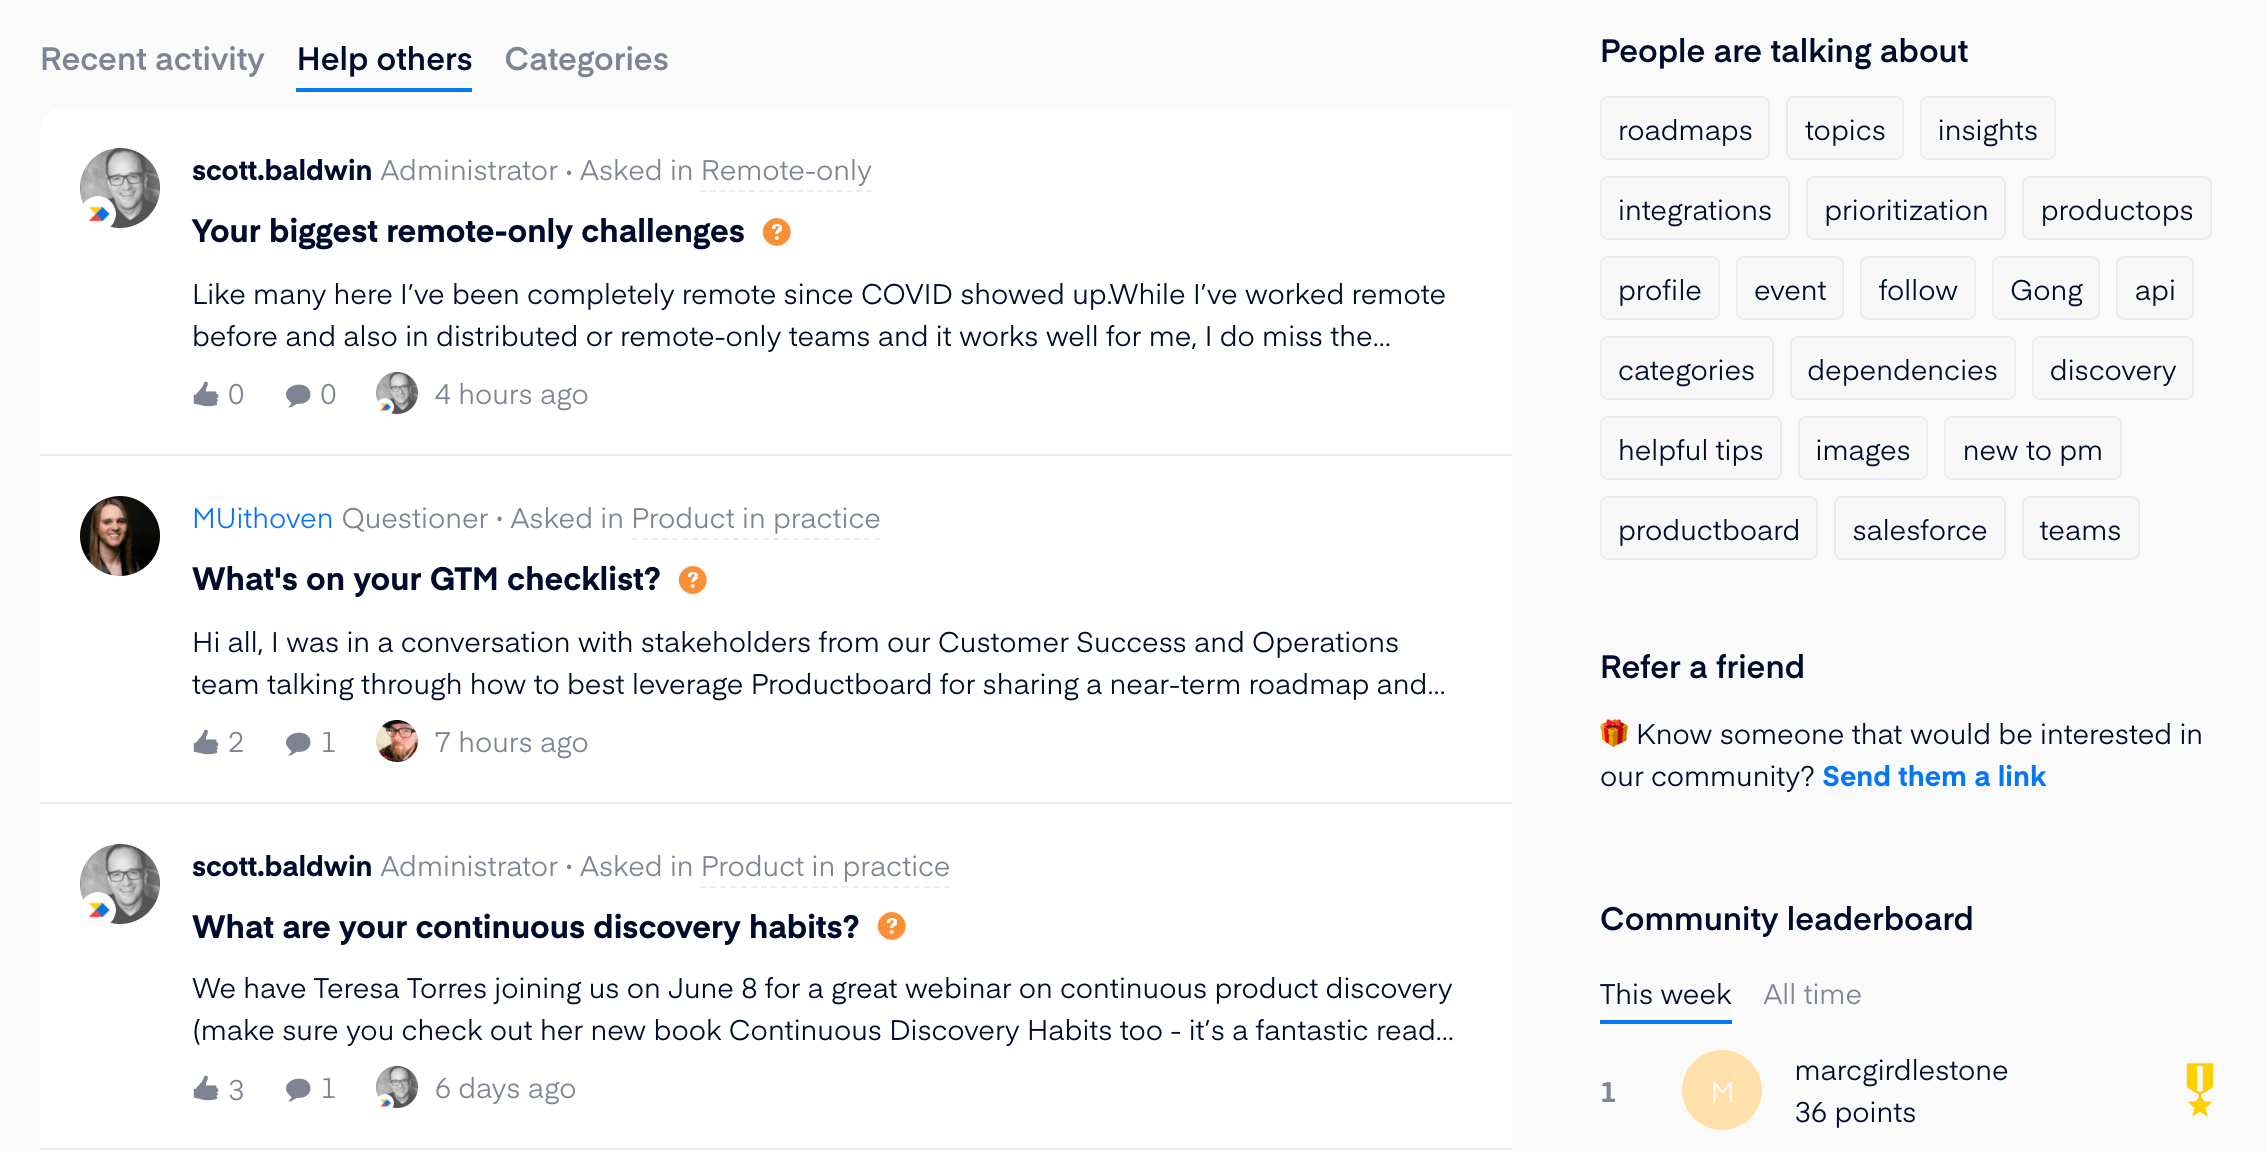The width and height of the screenshot is (2266, 1152).
Task: Open the Categories tab
Action: pyautogui.click(x=586, y=59)
